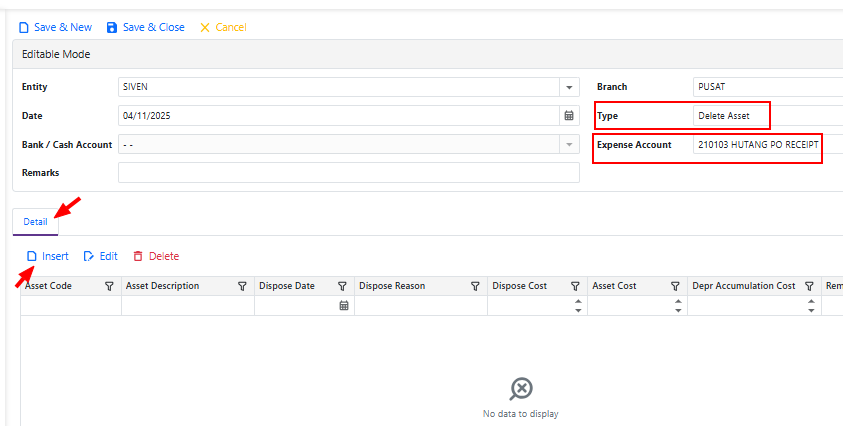Screen dimensions: 843x426
Task: Click the Entity field showing SIVEN
Action: pos(339,87)
